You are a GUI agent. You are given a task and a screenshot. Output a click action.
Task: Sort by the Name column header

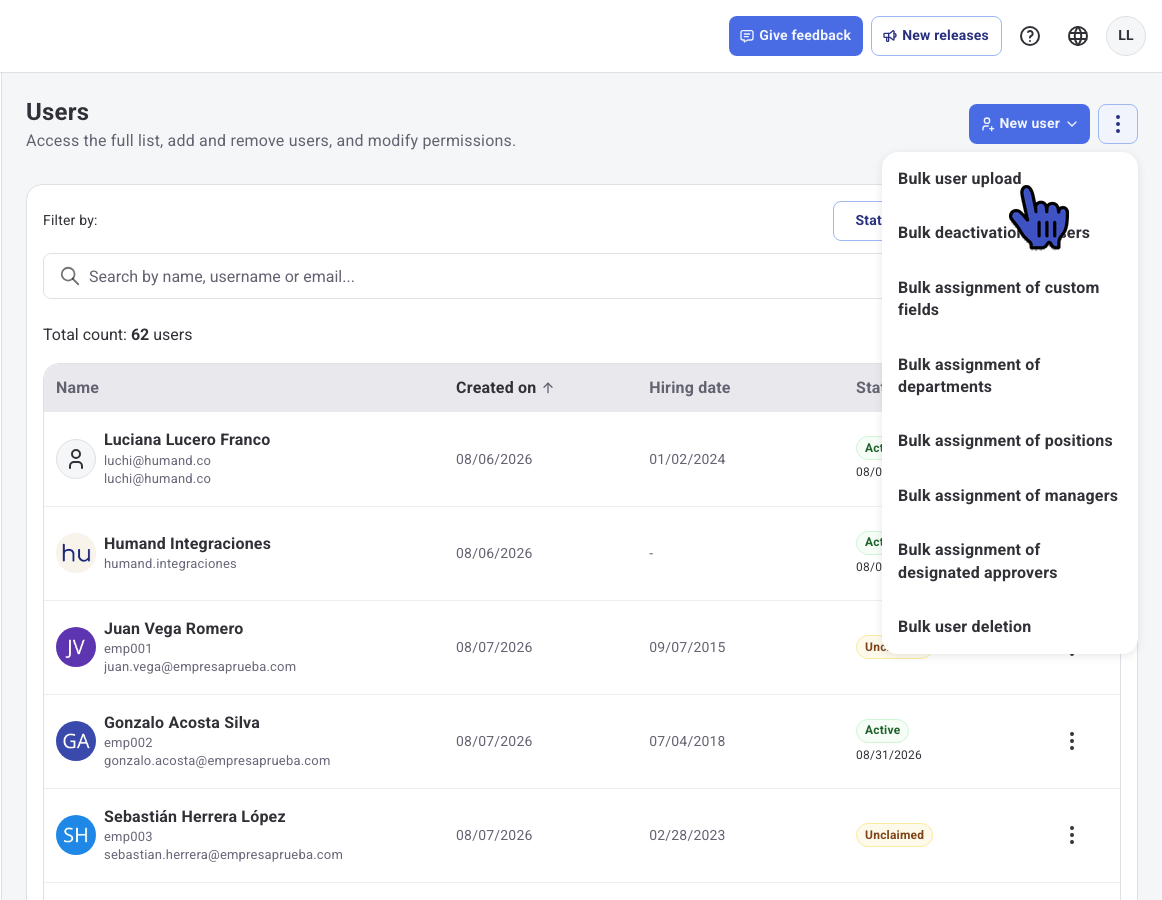pyautogui.click(x=77, y=388)
